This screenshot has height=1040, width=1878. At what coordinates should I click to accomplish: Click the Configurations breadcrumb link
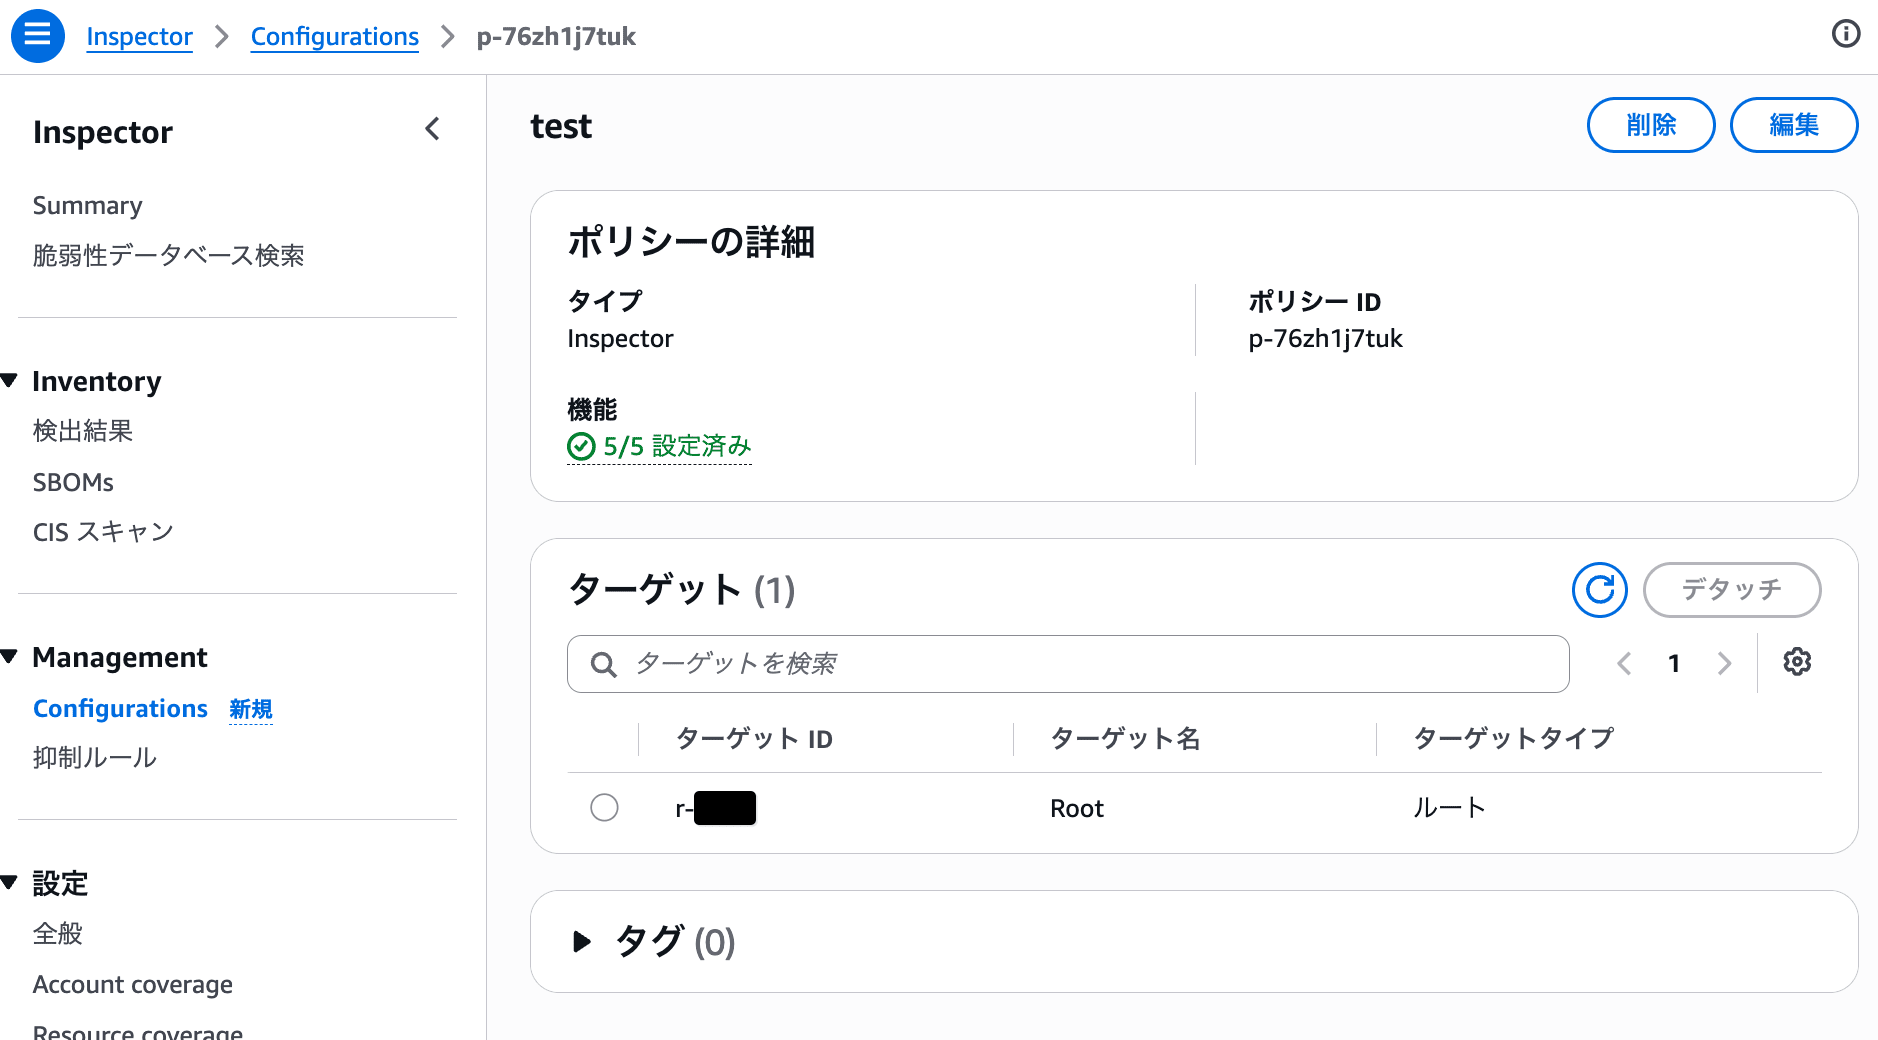coord(335,36)
